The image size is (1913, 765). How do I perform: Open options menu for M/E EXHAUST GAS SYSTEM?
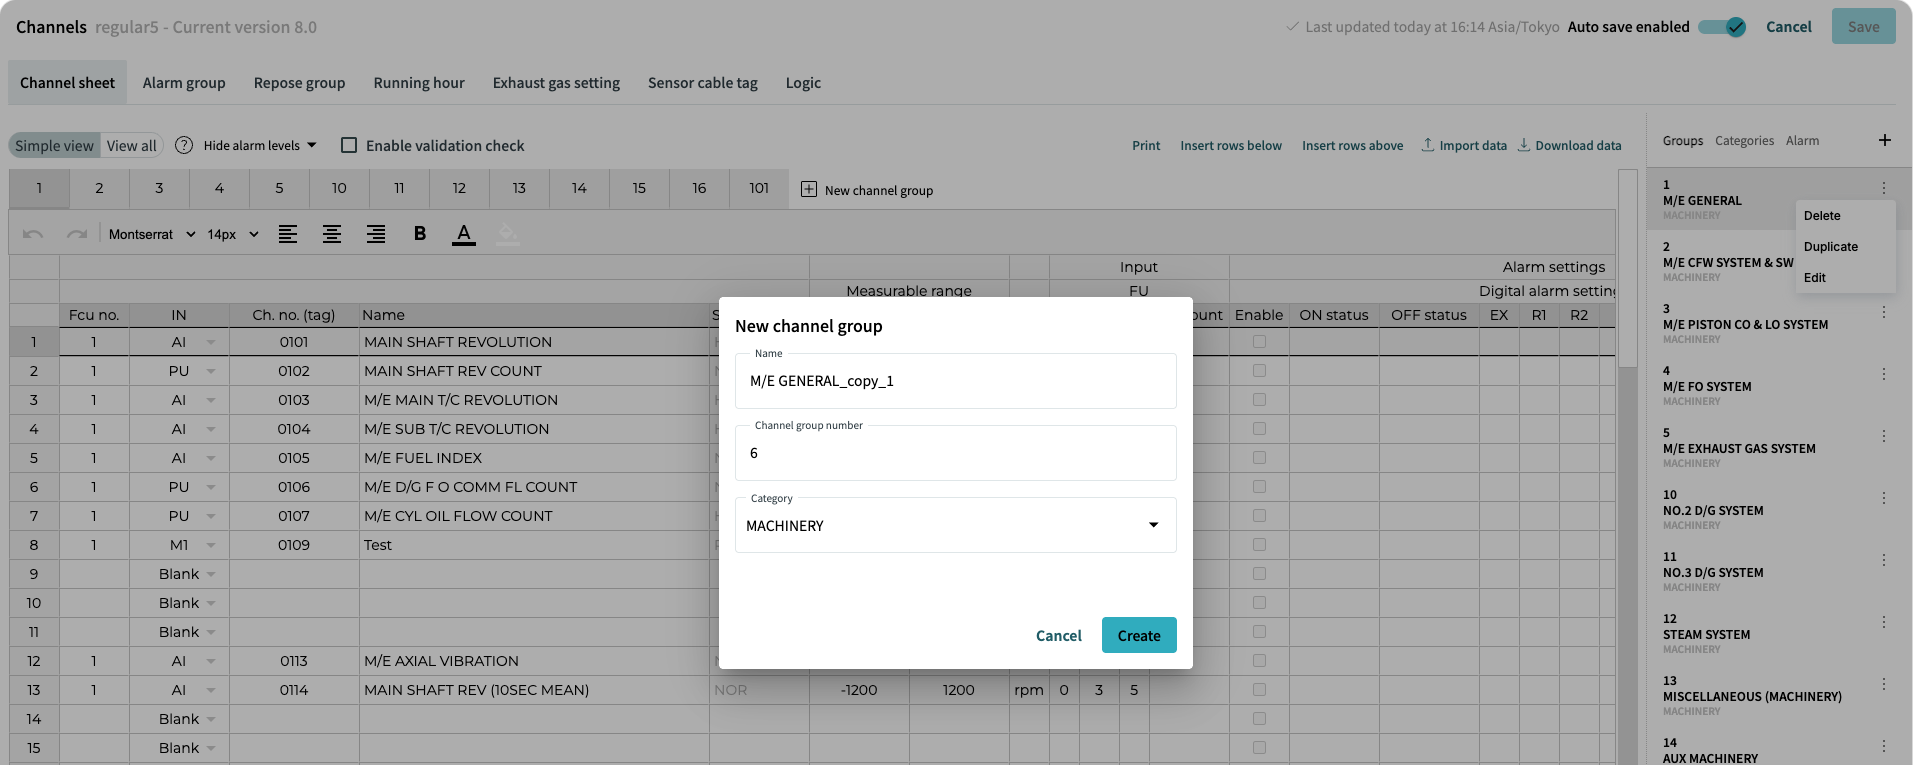coord(1884,436)
